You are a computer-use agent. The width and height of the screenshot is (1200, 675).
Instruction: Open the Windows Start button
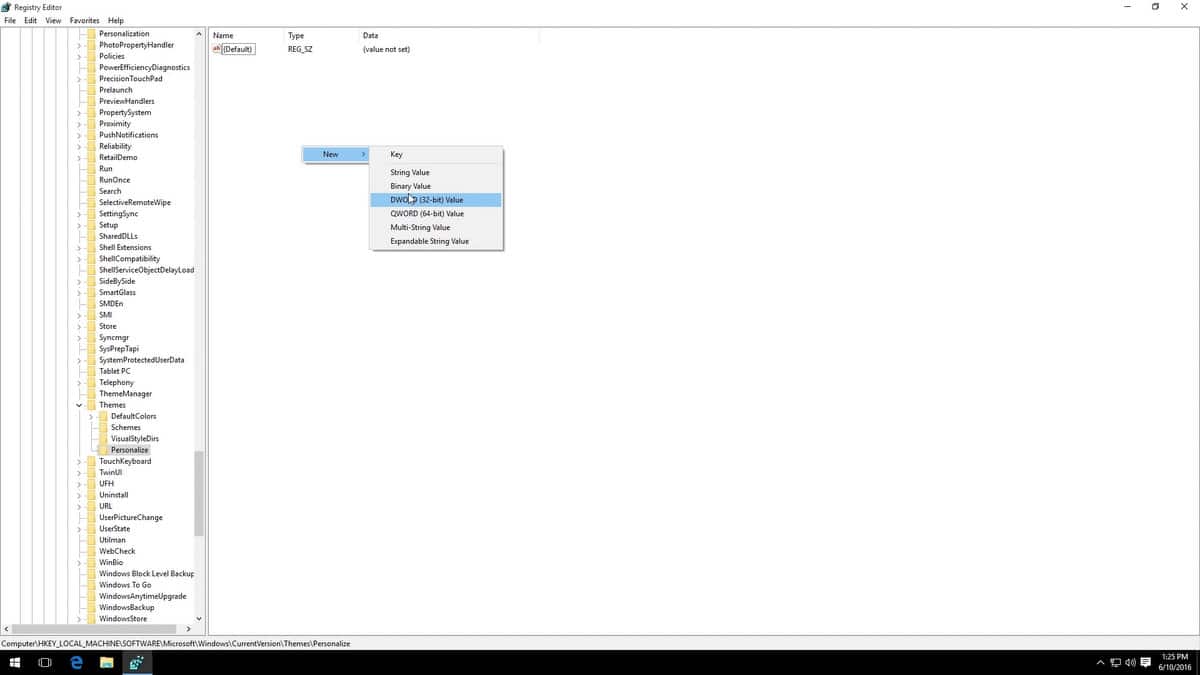(15, 662)
